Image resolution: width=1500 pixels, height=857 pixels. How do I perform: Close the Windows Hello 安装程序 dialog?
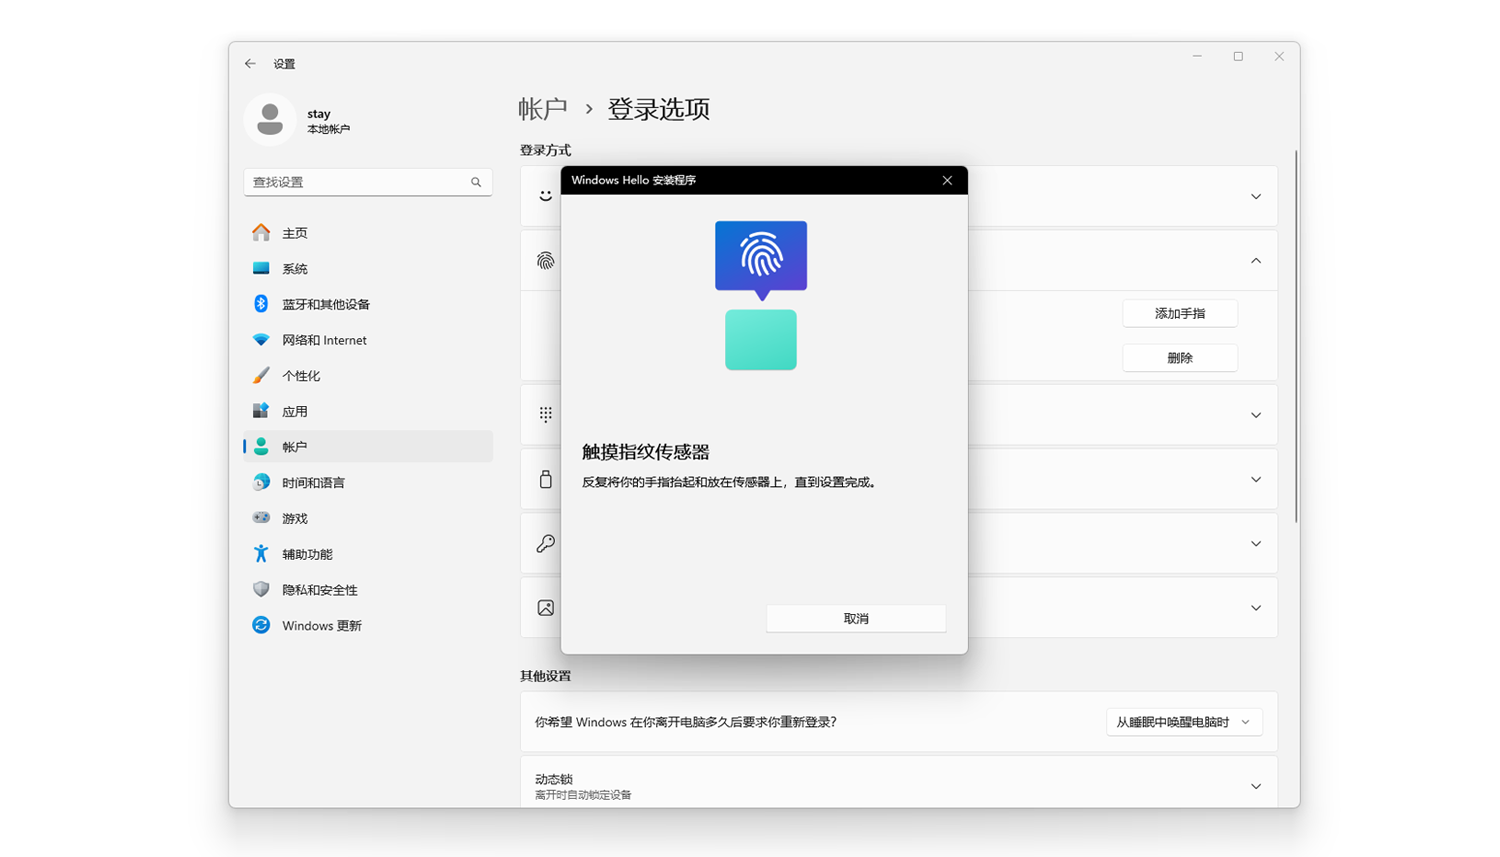[x=947, y=180]
